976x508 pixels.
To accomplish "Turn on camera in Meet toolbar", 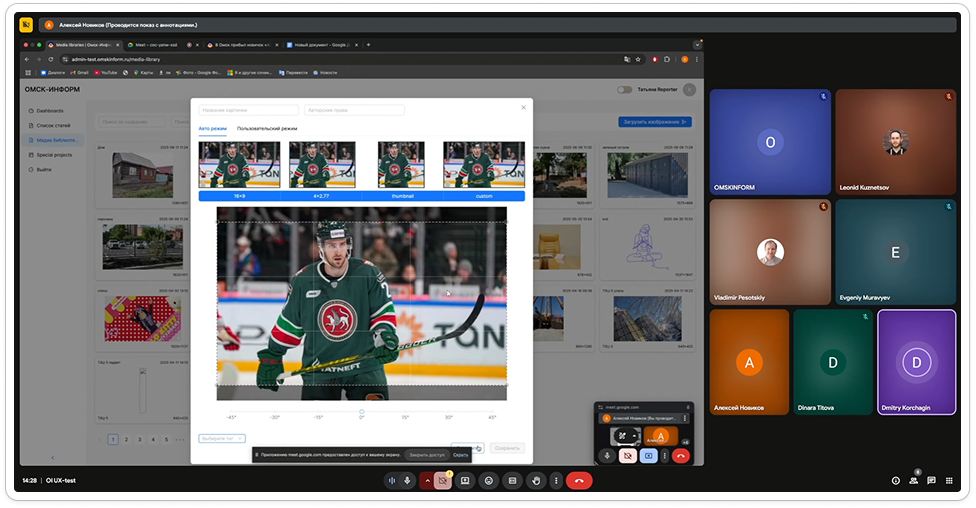I will click(x=442, y=481).
